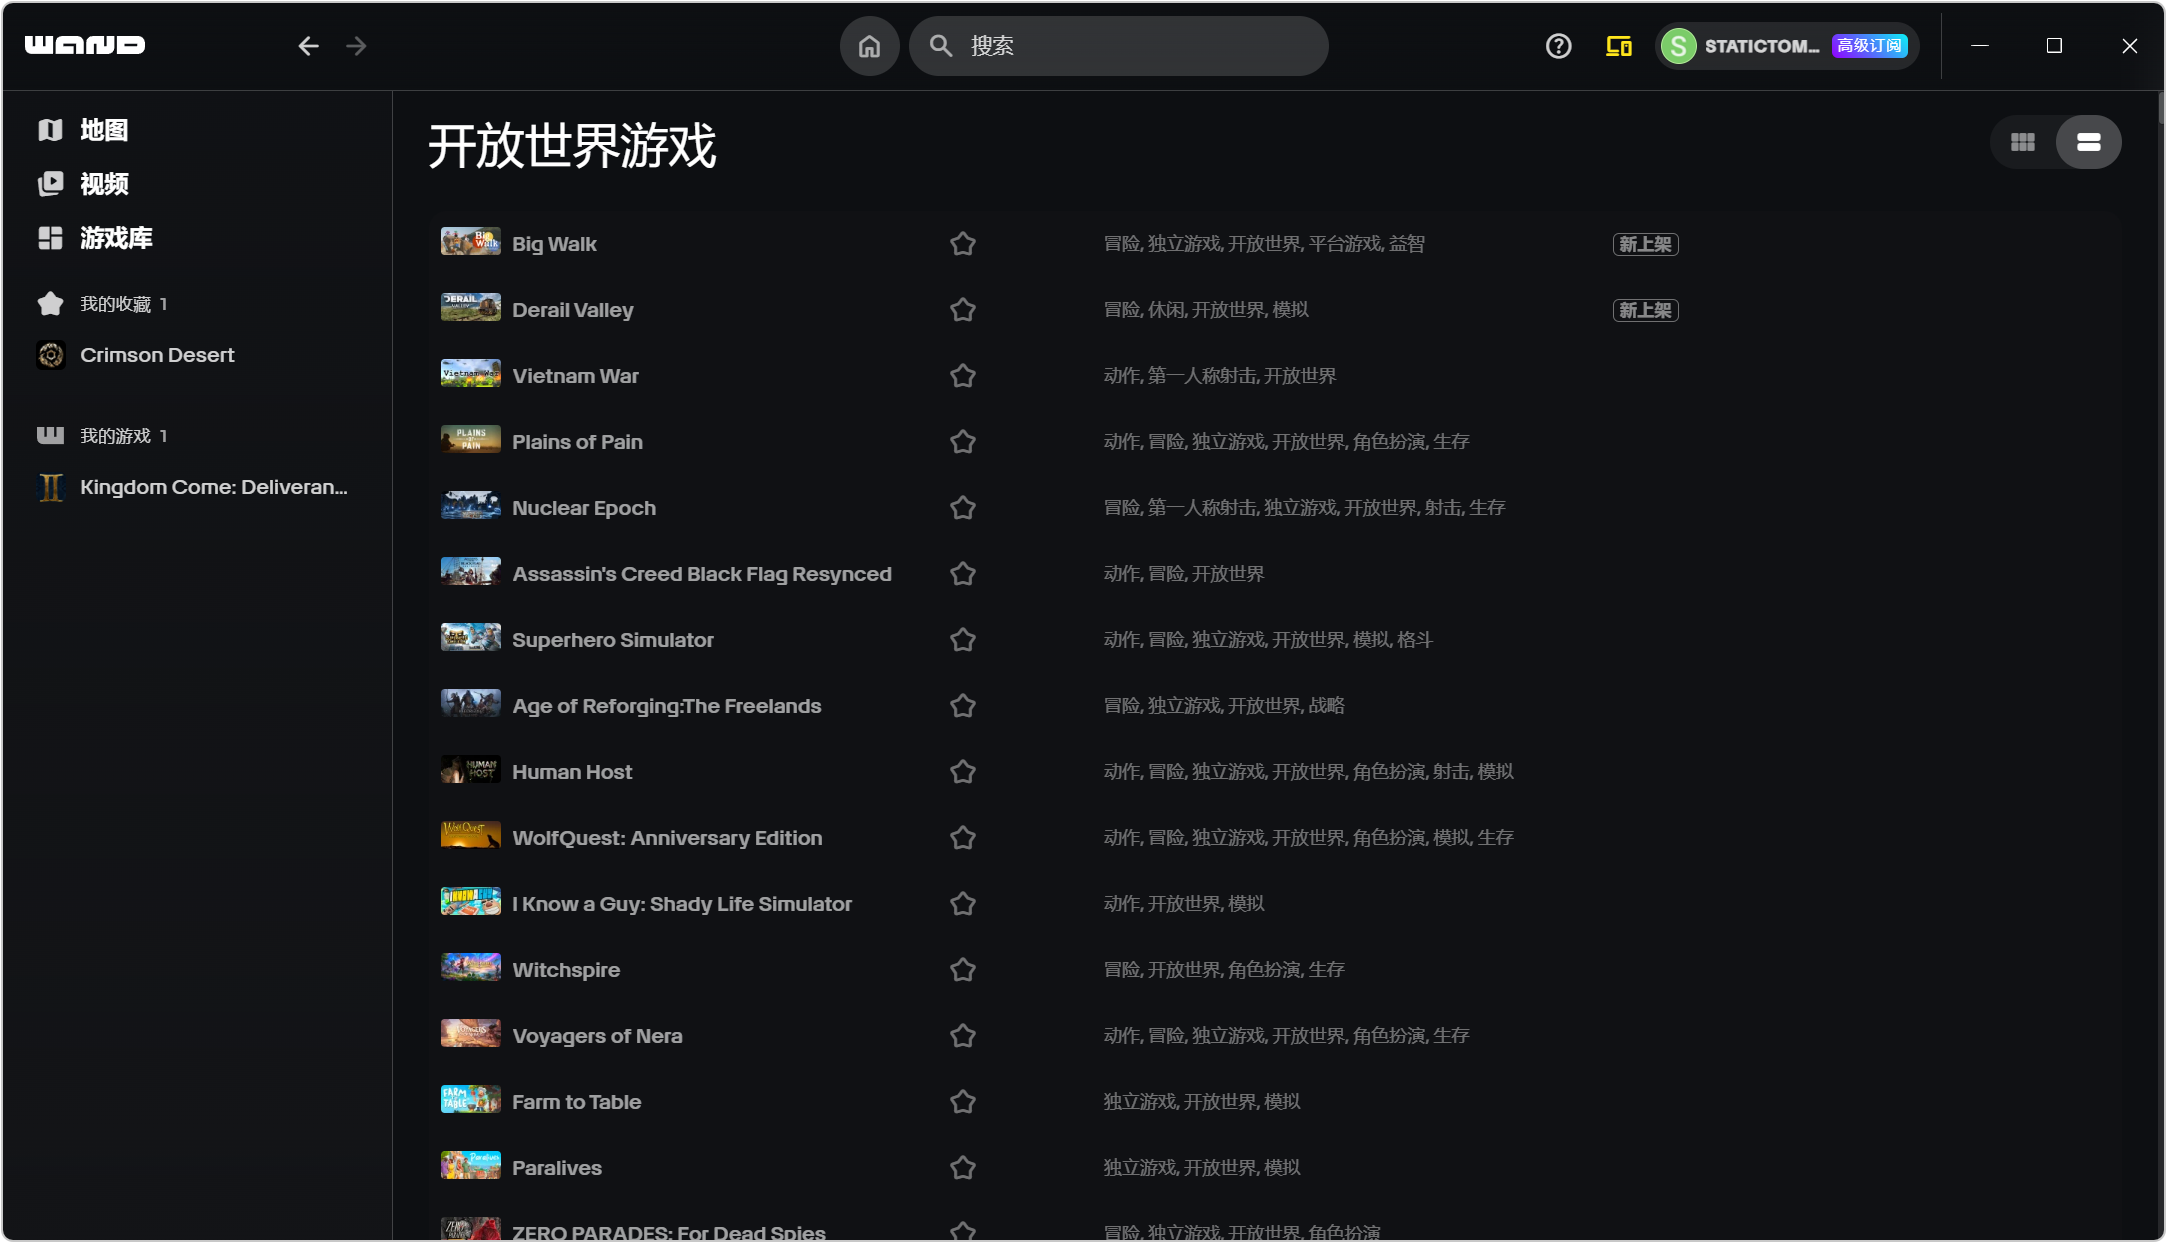The width and height of the screenshot is (2167, 1243).
Task: Minimize the WAND window
Action: (x=1979, y=46)
